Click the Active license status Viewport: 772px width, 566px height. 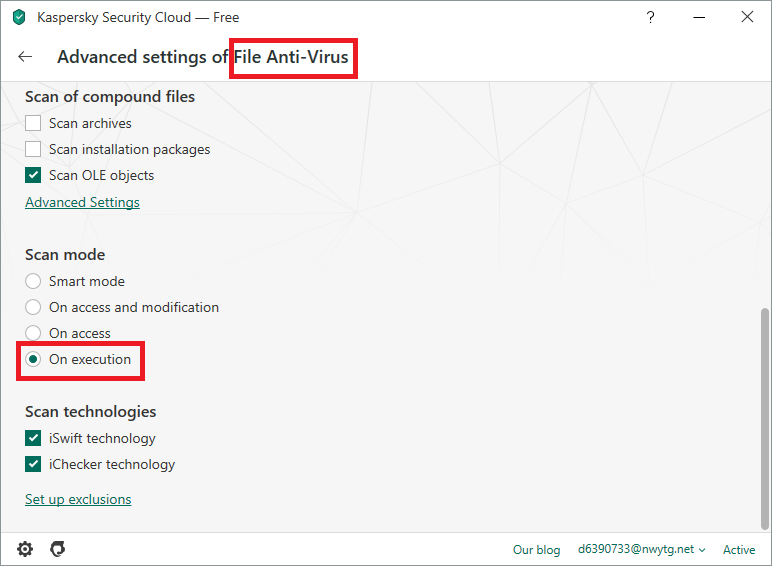739,550
